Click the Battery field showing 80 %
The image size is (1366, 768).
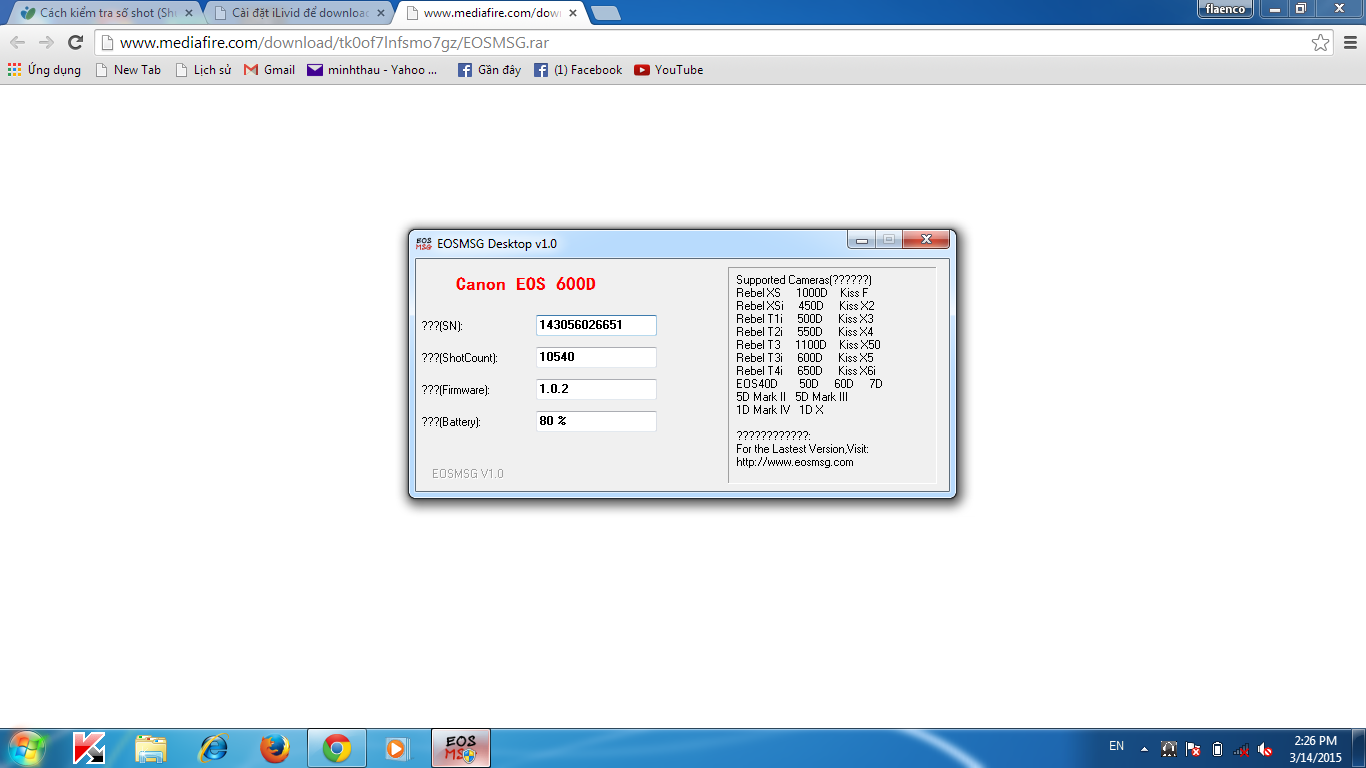(x=596, y=421)
